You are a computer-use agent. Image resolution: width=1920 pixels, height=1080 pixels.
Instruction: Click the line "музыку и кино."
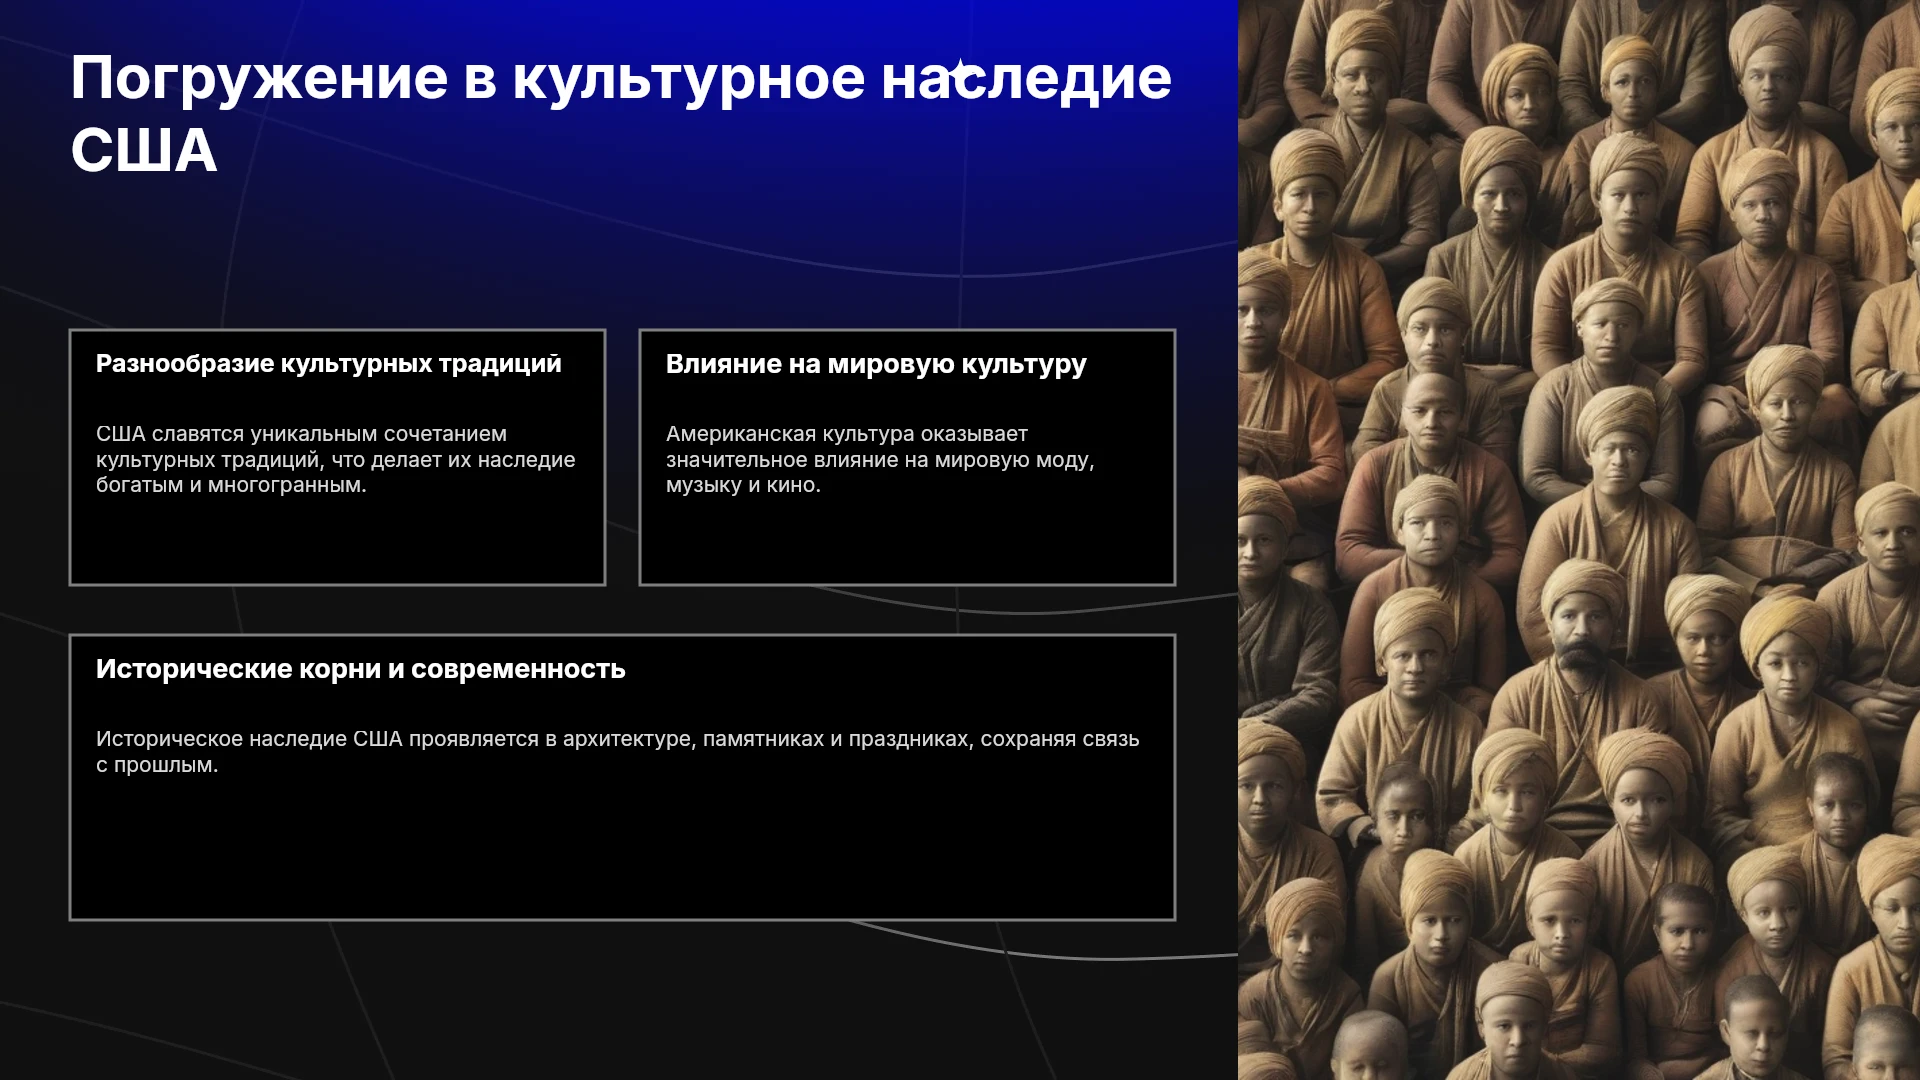[x=743, y=486]
